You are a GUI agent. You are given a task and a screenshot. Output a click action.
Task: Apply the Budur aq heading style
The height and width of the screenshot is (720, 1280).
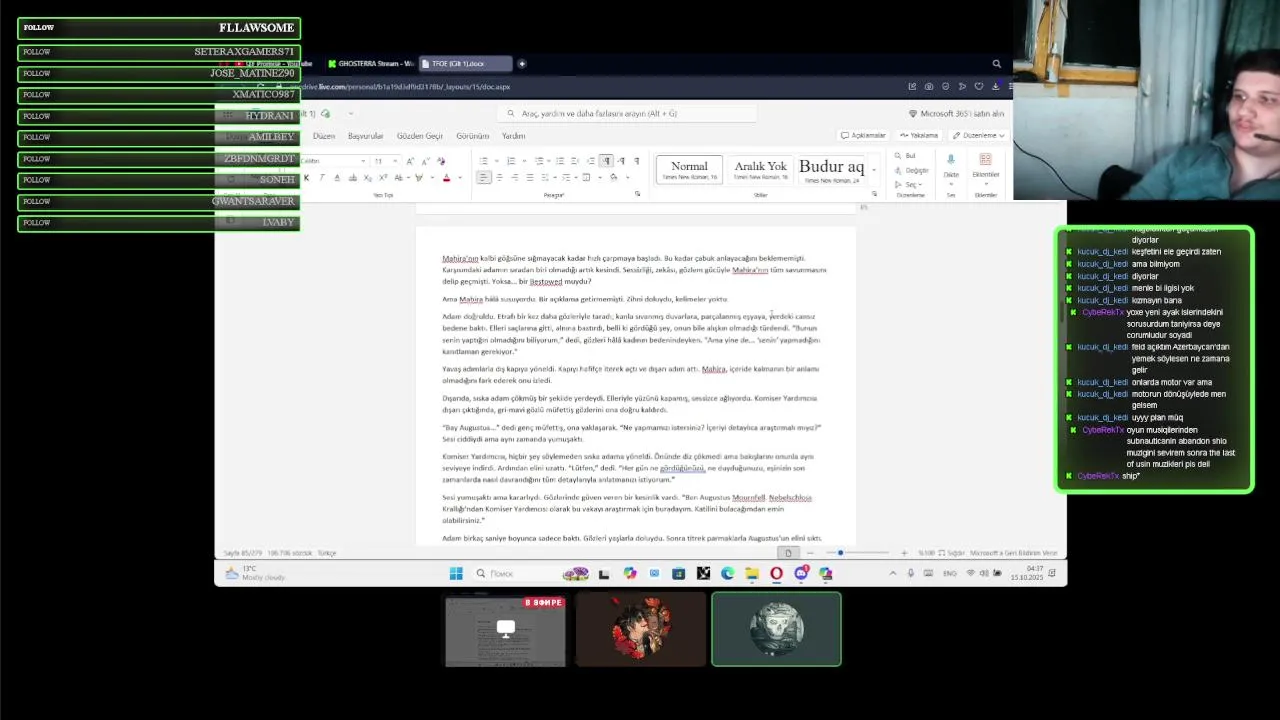coord(831,169)
